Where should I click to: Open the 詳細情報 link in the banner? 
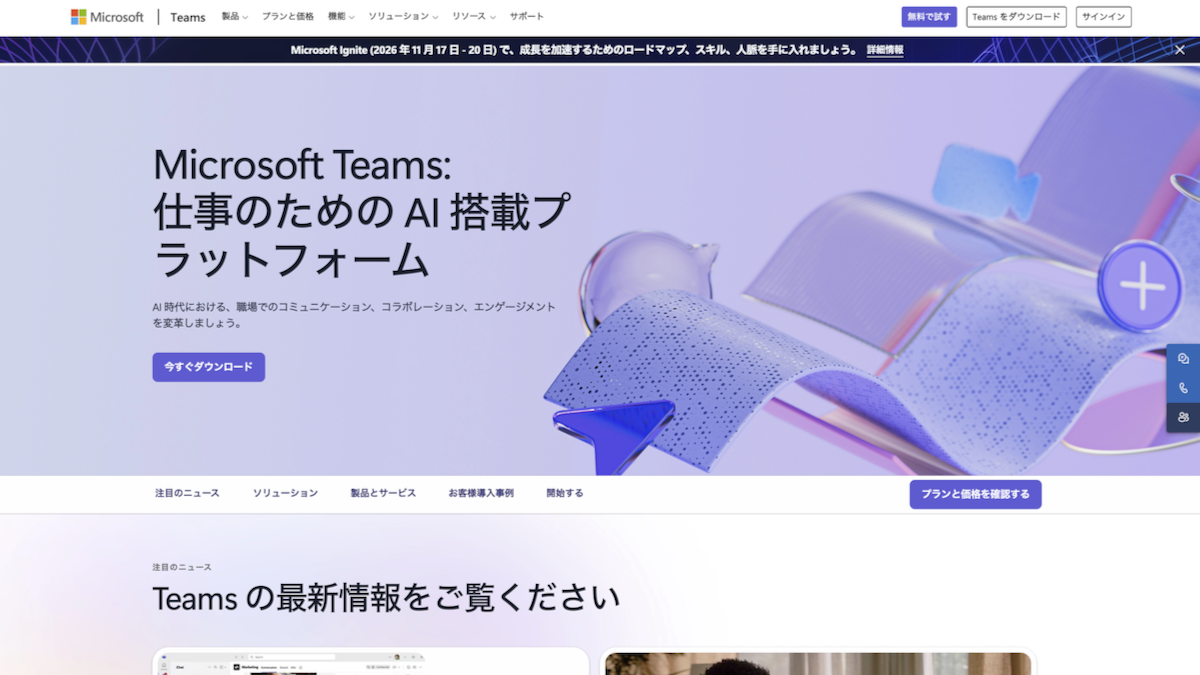885,50
